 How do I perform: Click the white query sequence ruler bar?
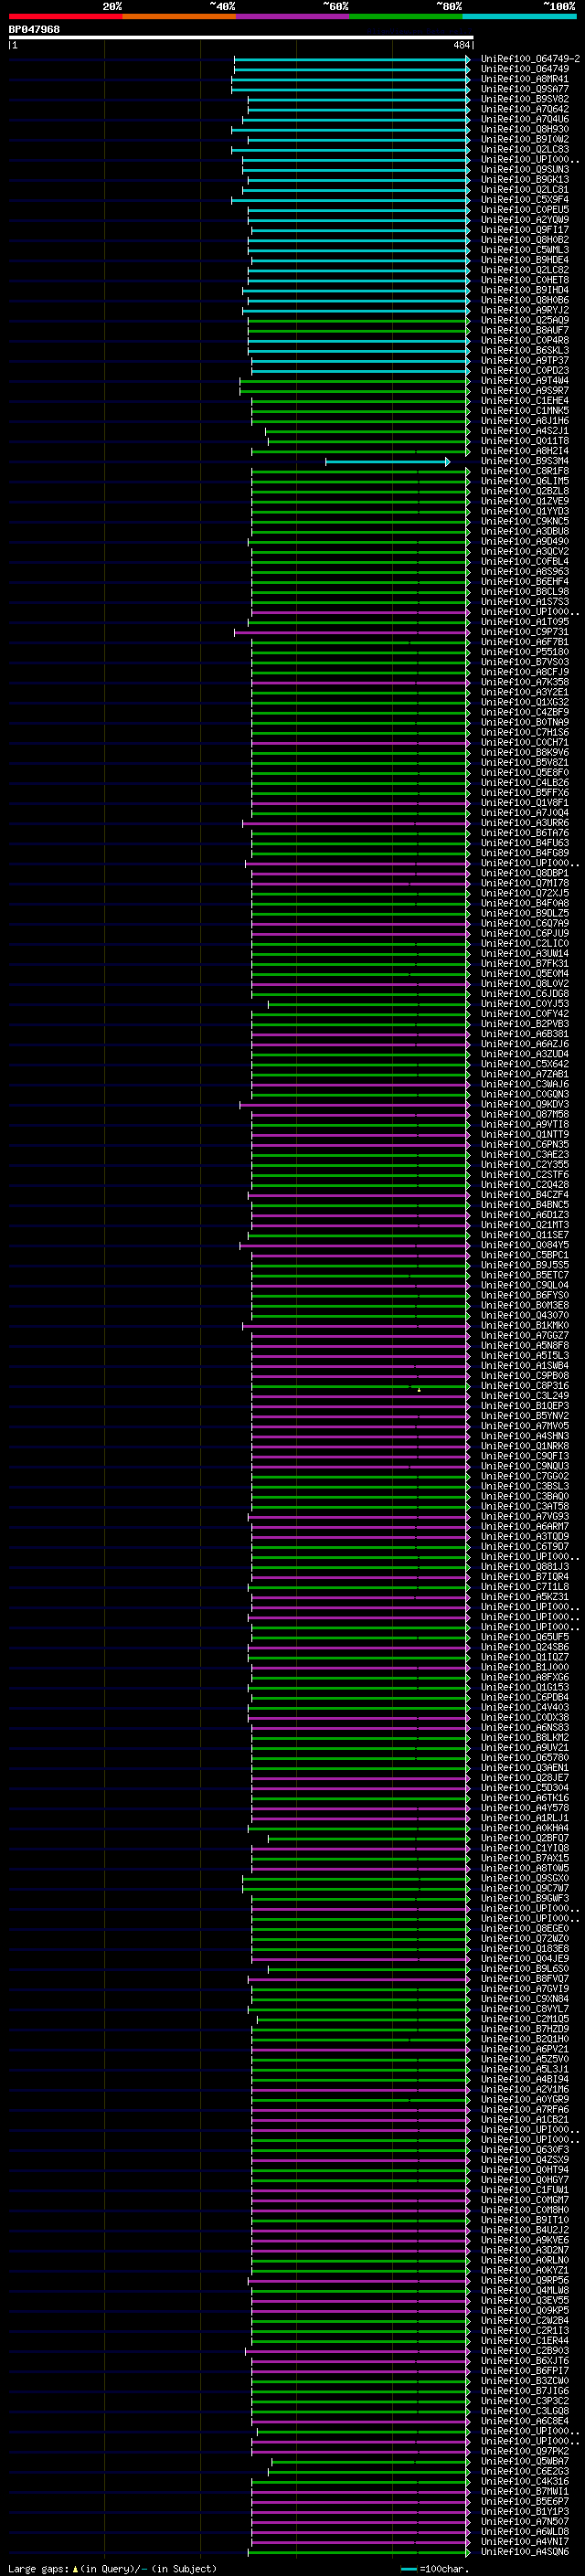(241, 38)
